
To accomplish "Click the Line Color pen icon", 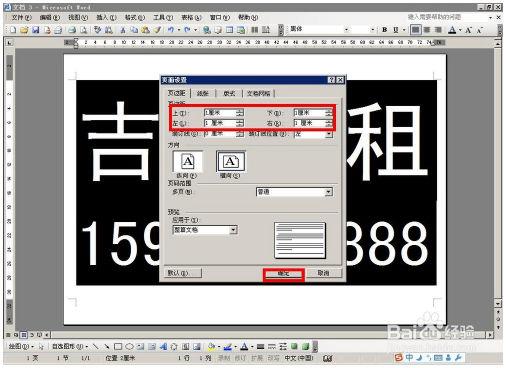I will pos(228,347).
